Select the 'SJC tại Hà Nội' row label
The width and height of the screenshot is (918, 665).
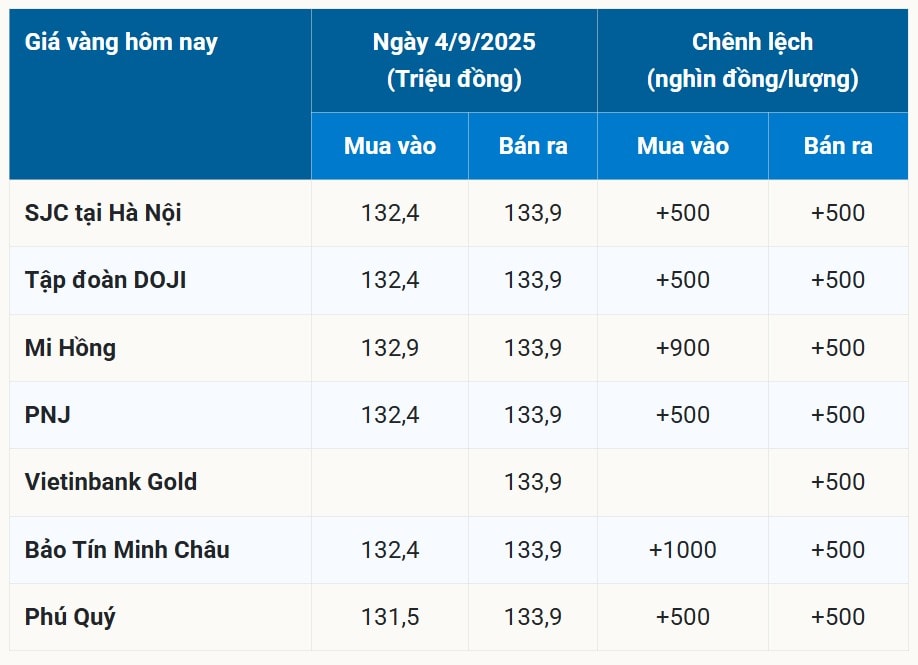[x=103, y=213]
